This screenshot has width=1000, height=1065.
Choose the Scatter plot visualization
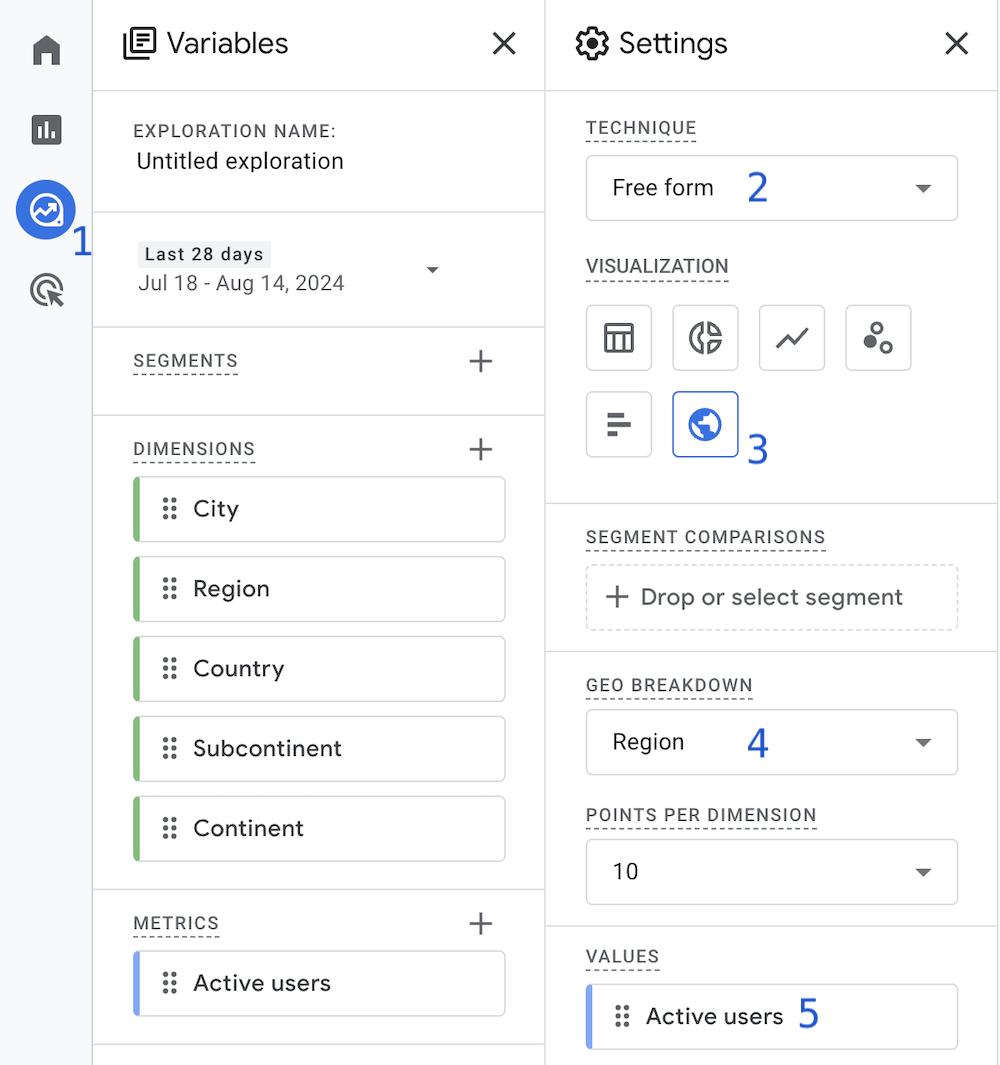tap(878, 338)
